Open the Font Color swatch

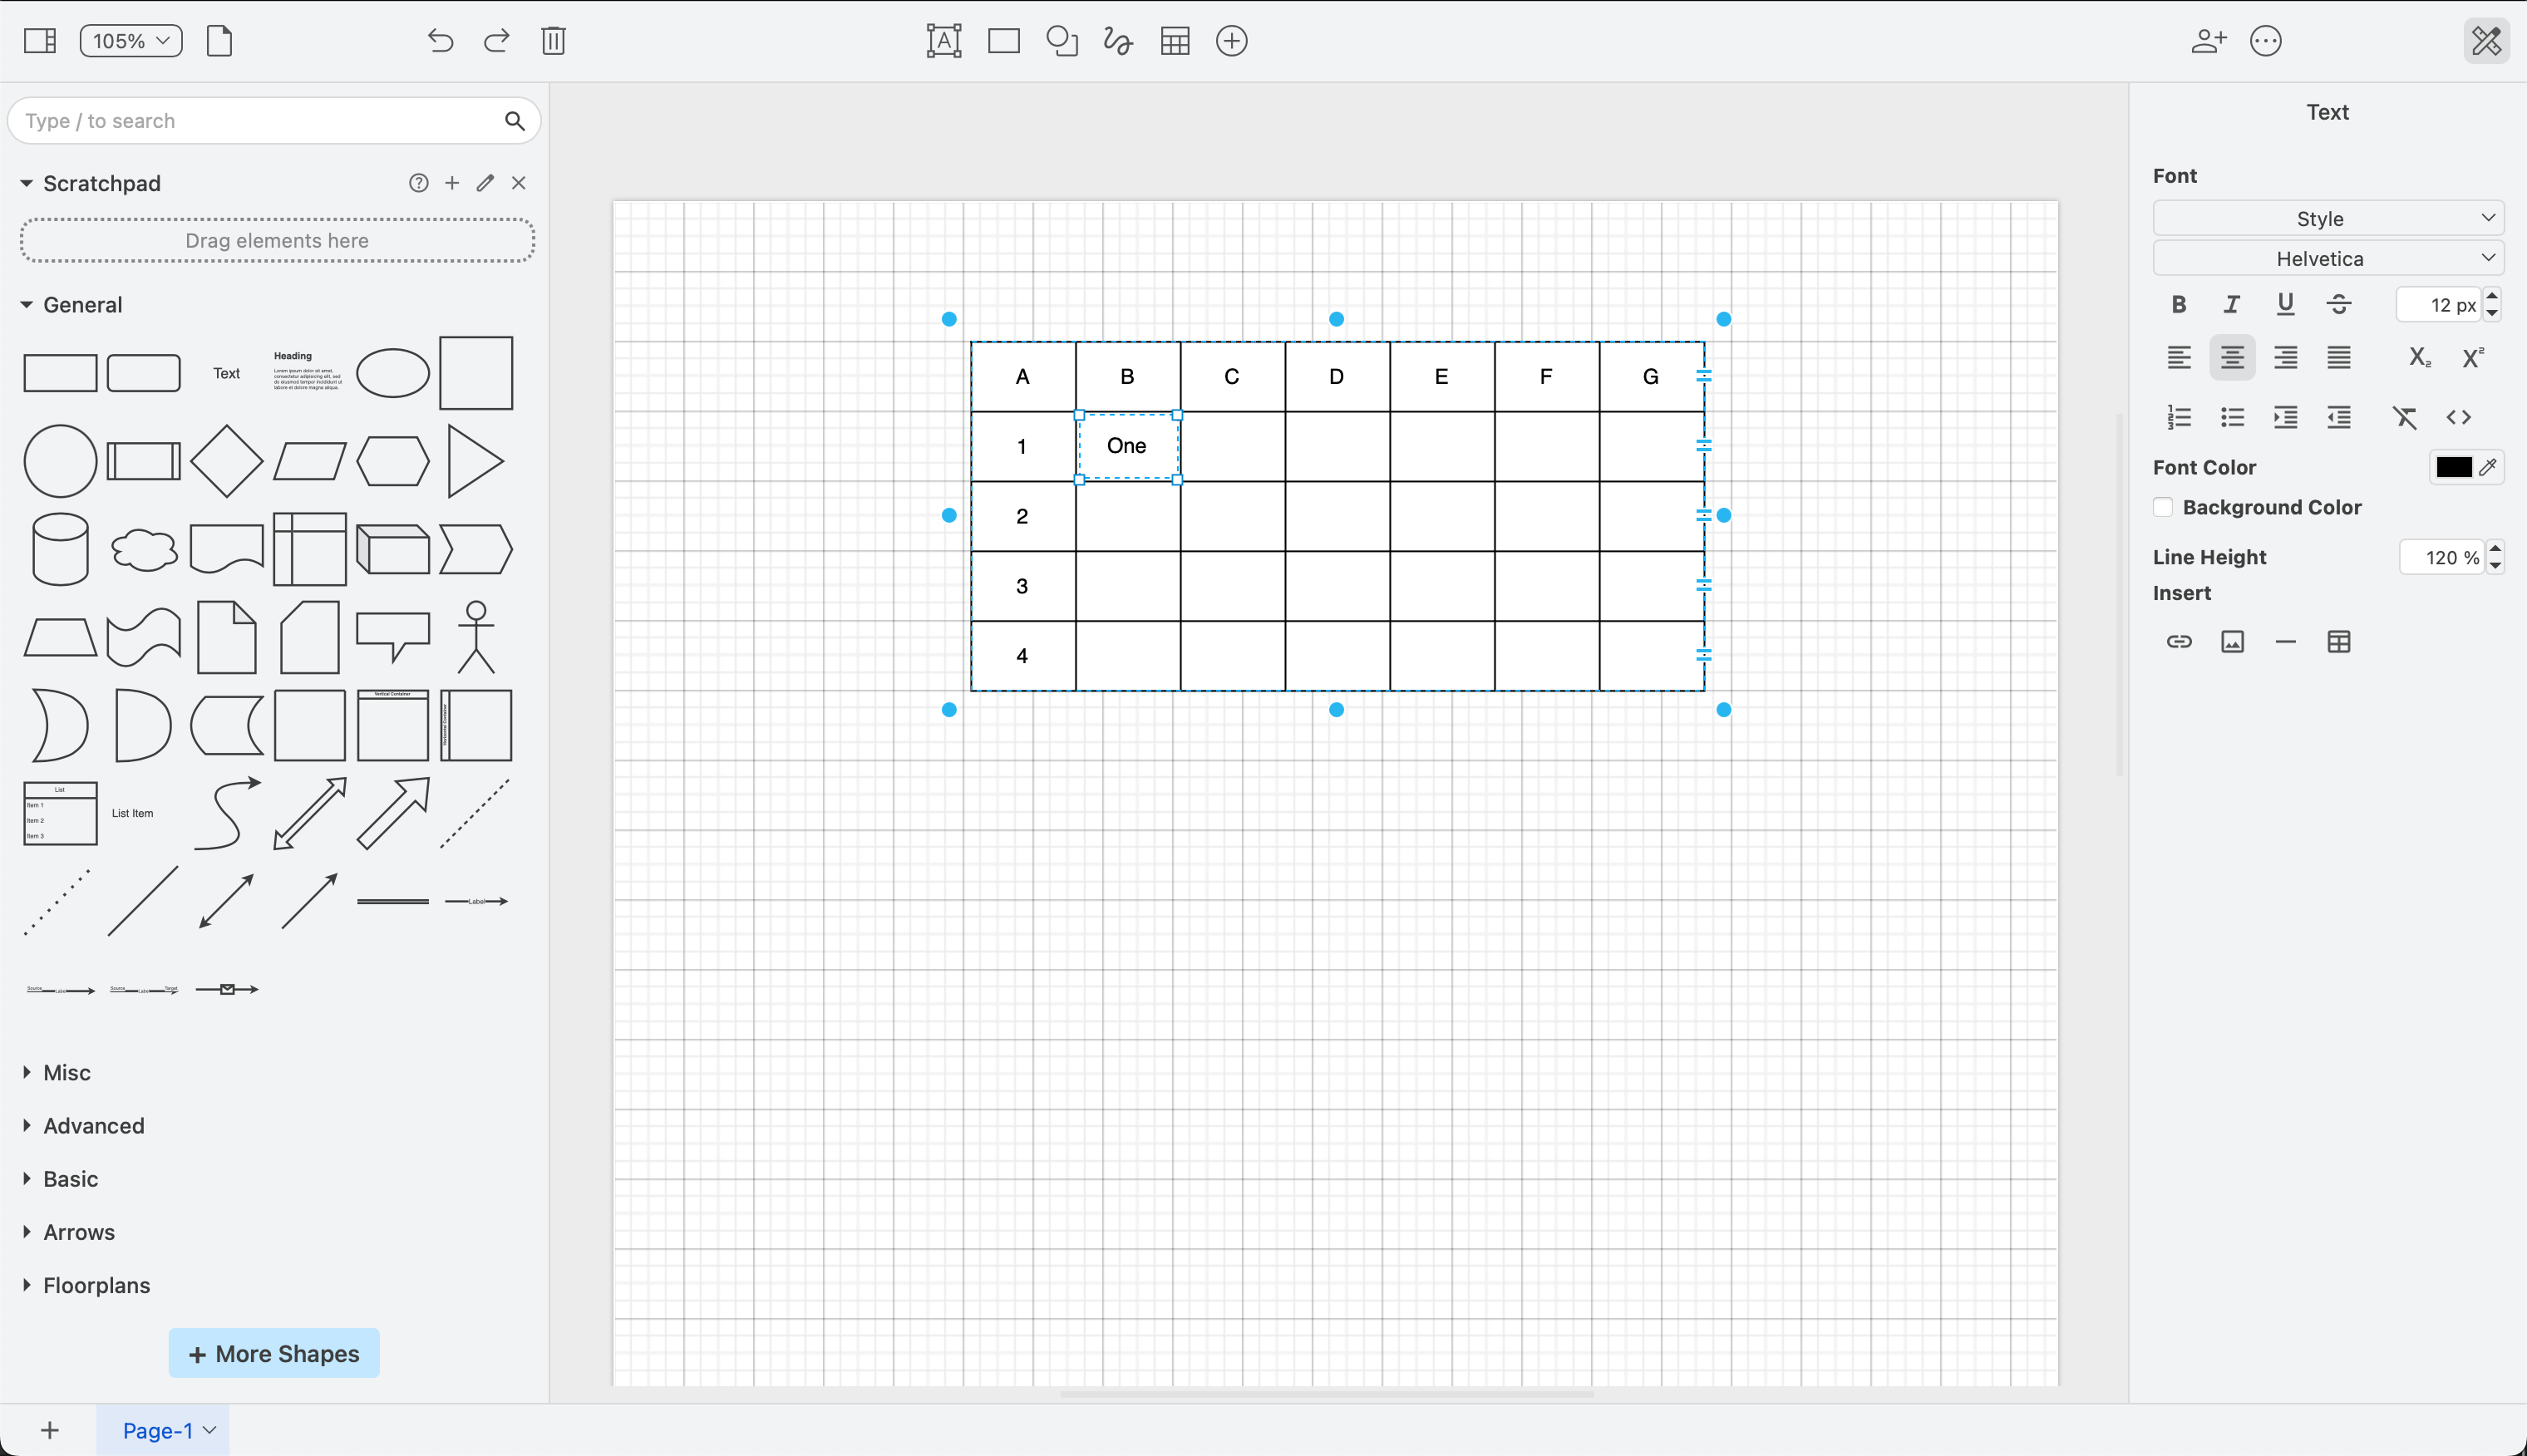click(2455, 467)
